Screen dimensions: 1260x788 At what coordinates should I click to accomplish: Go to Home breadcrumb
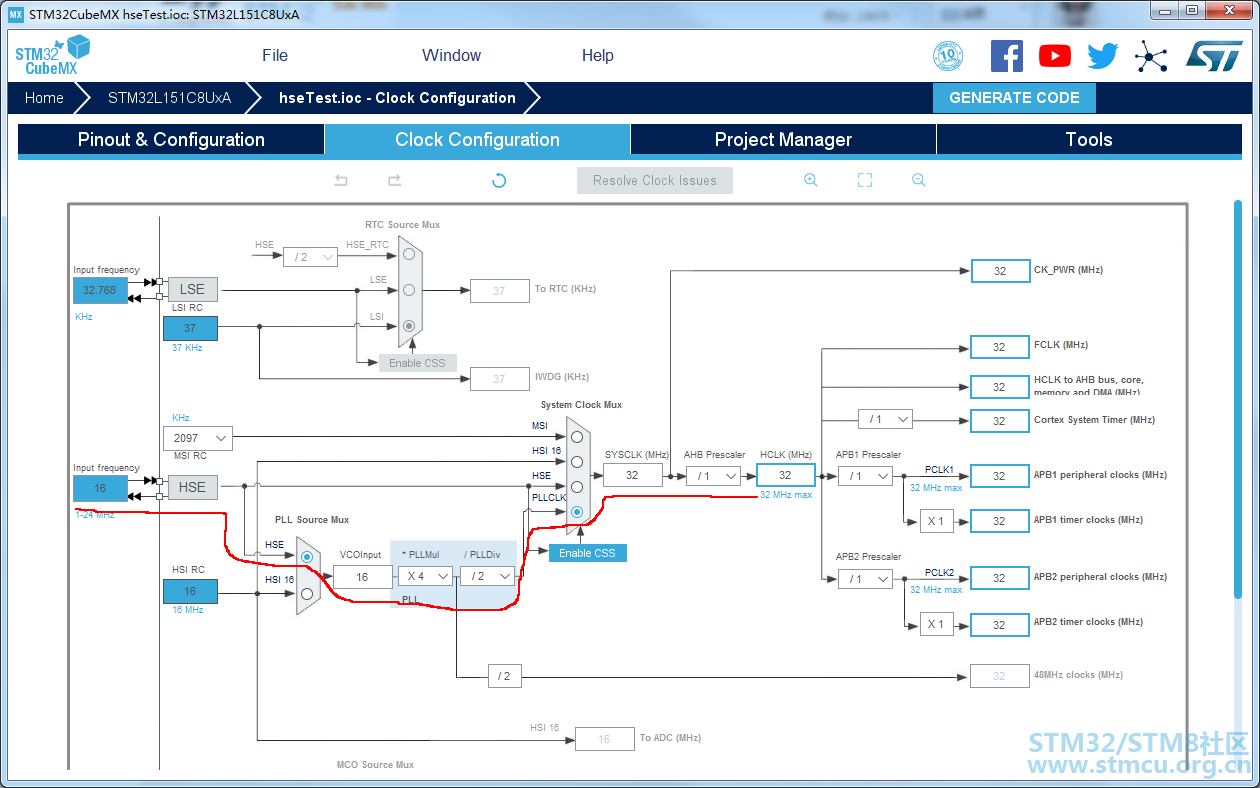(x=44, y=98)
